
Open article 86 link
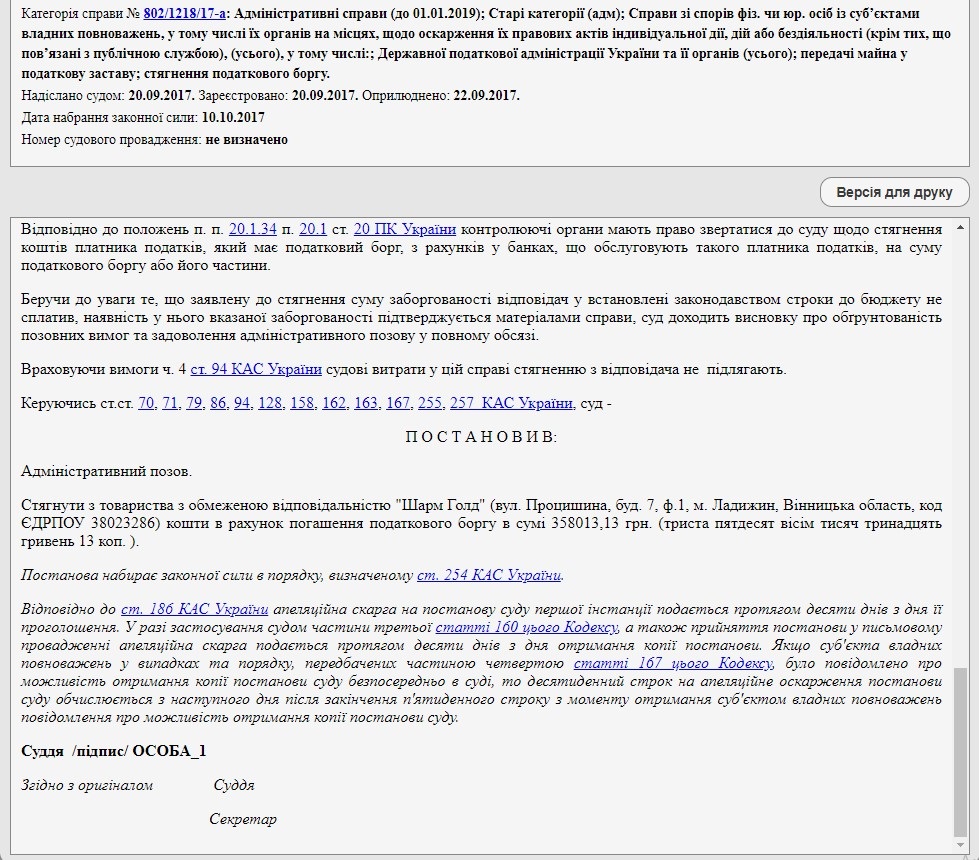click(x=218, y=403)
